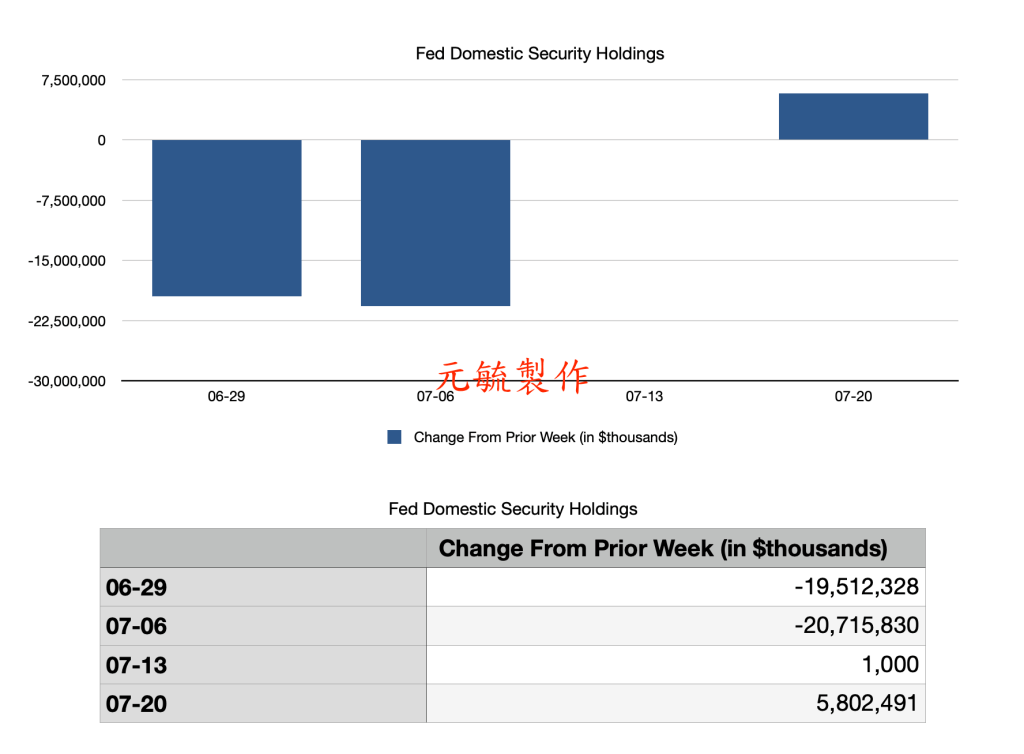This screenshot has width=1024, height=754.
Task: Click the 06-29 x-axis label
Action: tap(226, 397)
